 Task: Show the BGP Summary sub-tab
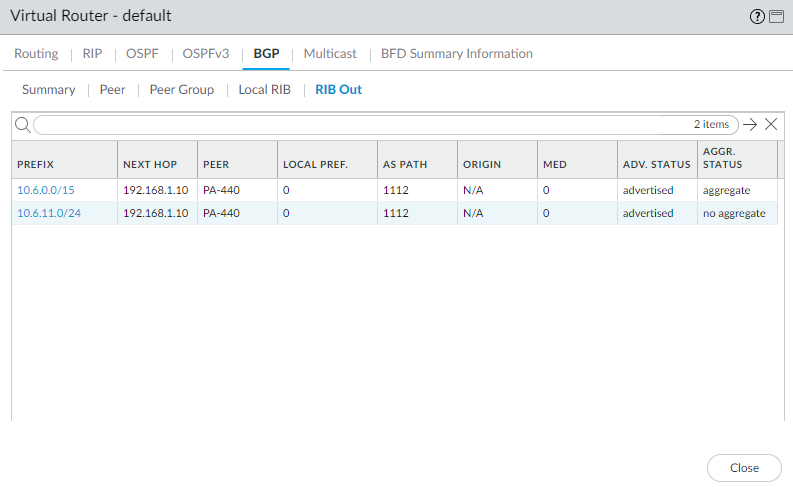(48, 90)
